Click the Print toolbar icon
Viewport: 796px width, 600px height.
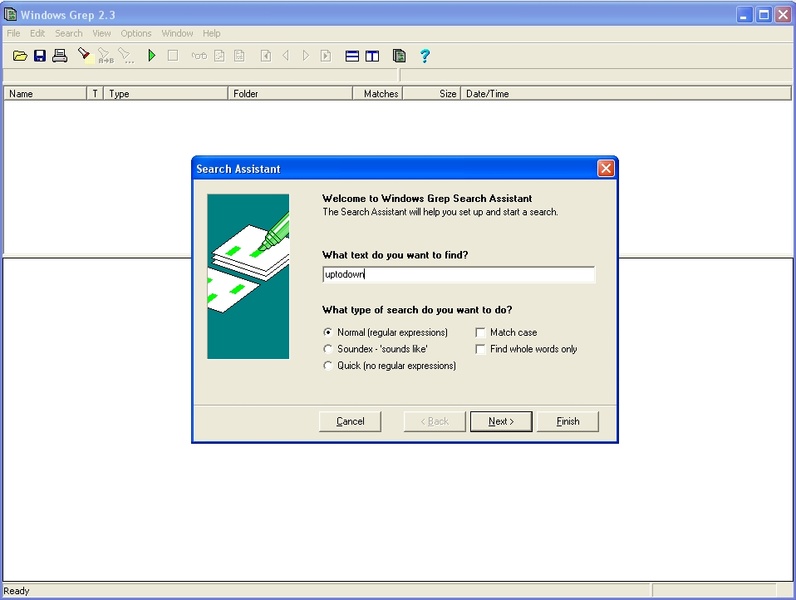(x=60, y=56)
